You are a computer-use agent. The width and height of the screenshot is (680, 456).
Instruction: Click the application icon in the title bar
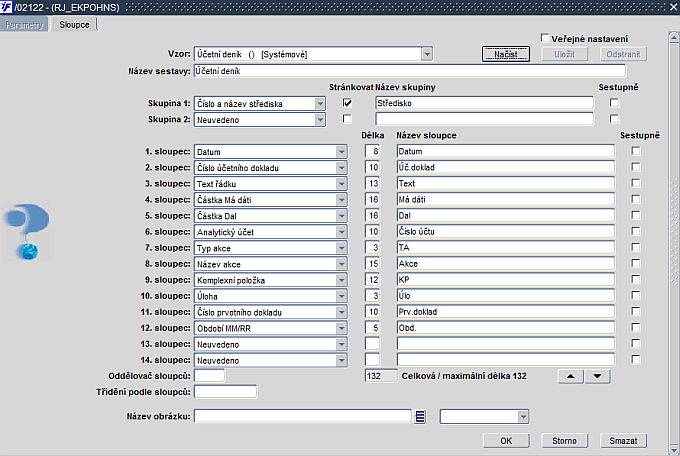coord(6,7)
